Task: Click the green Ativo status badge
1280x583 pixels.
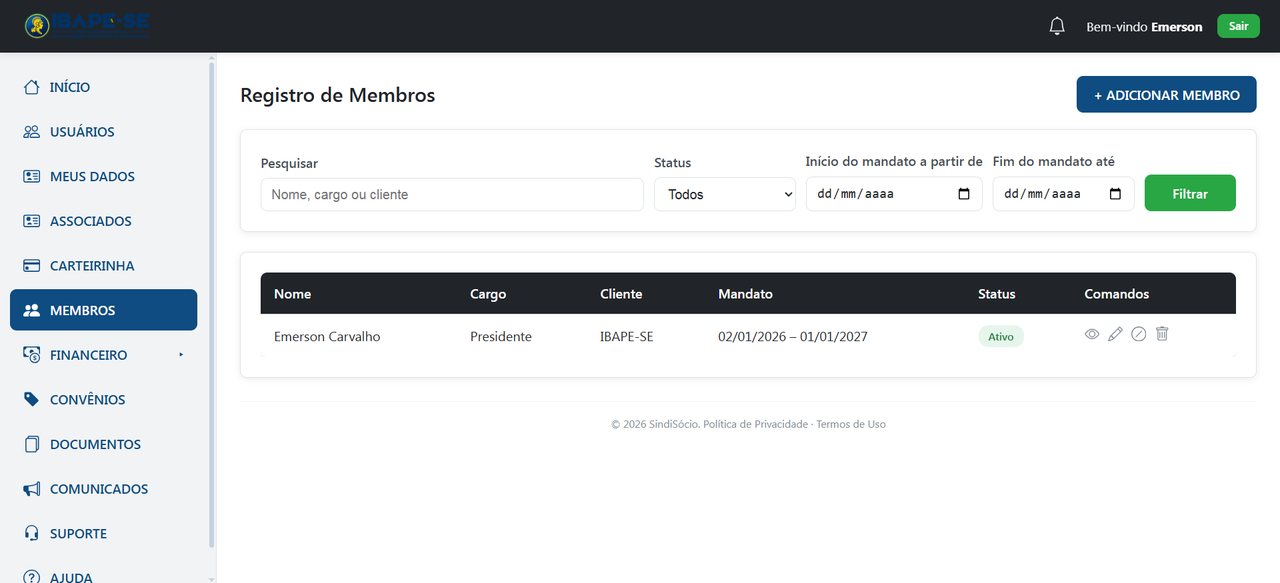Action: [x=1001, y=337]
